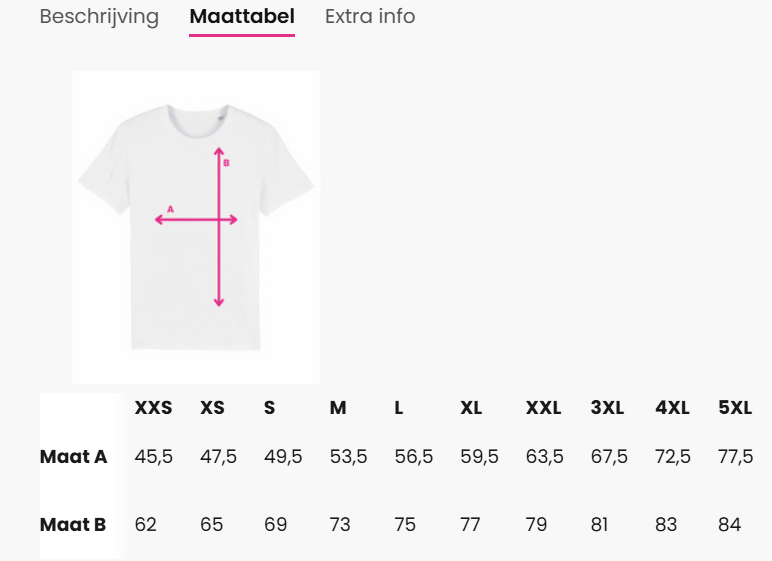772x561 pixels.
Task: Click the 59,5 width value under XL
Action: tap(479, 457)
